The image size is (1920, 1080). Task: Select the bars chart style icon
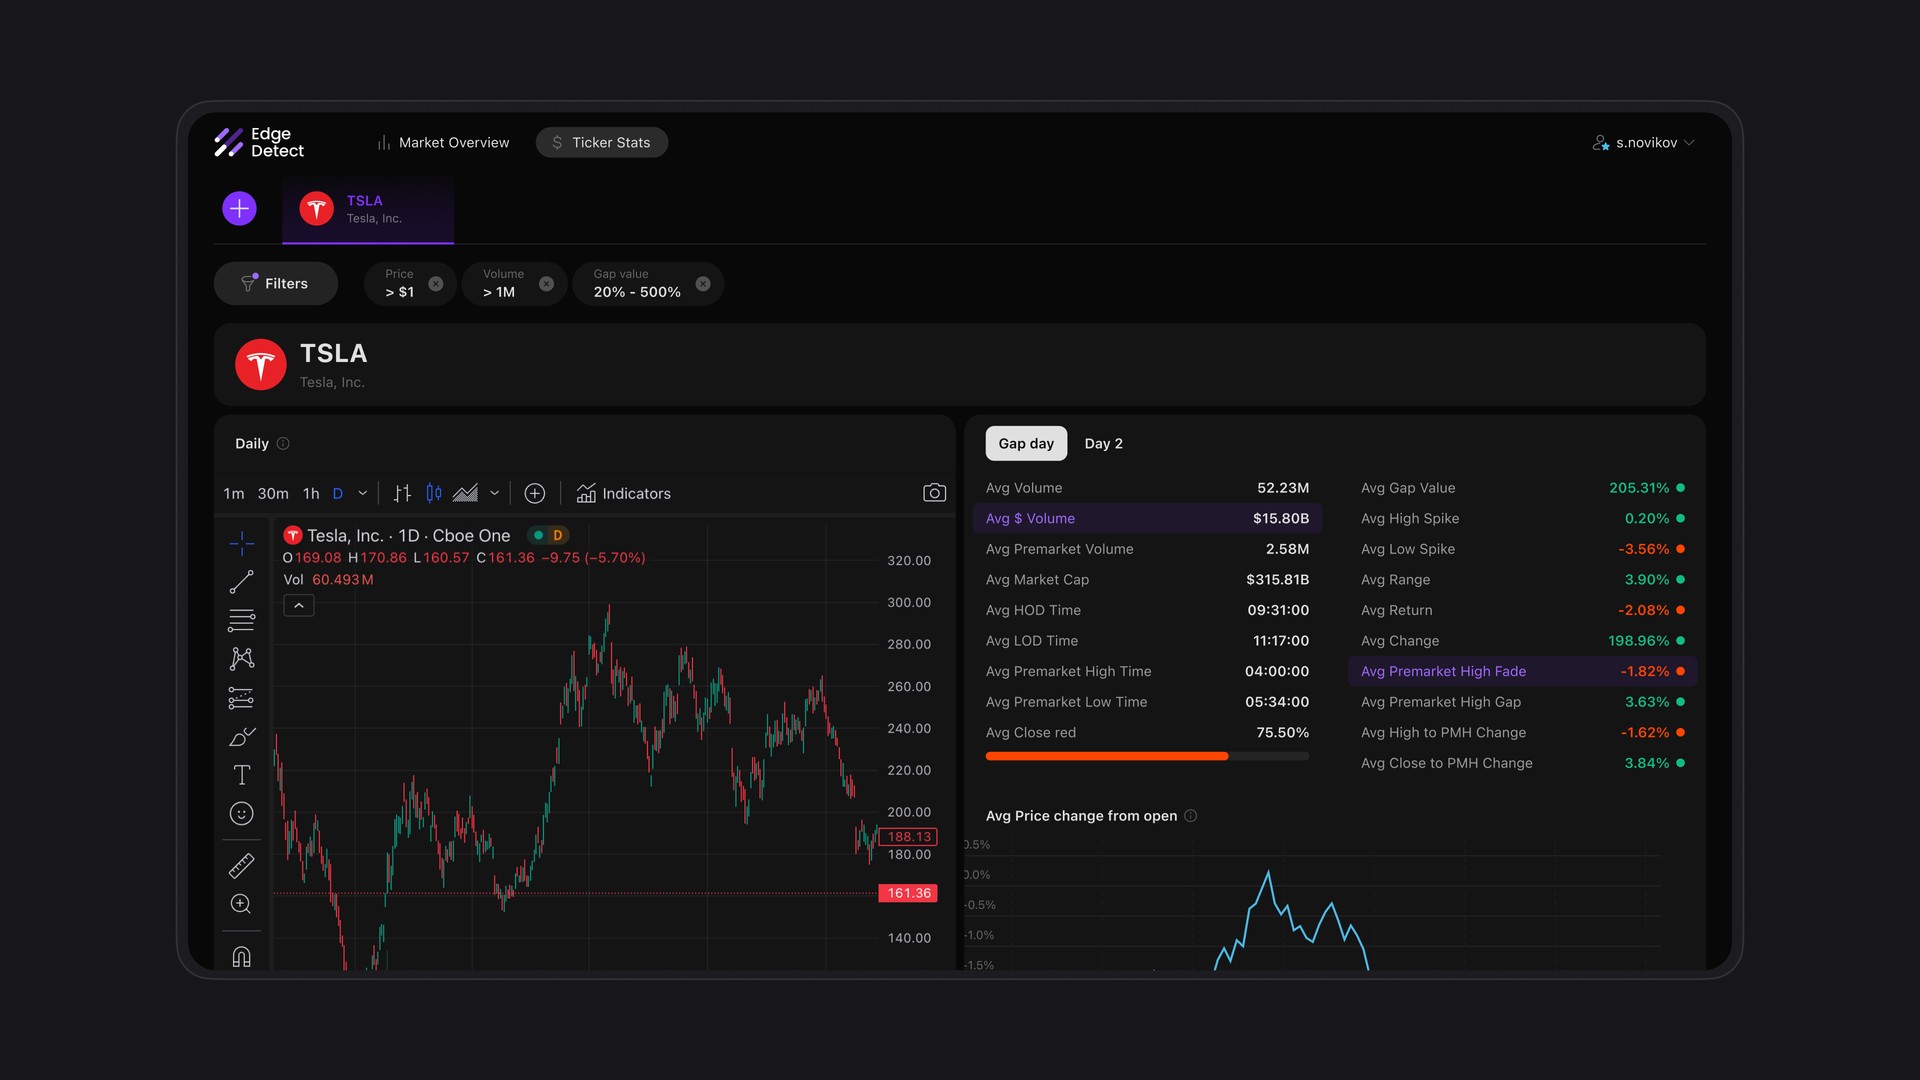pyautogui.click(x=402, y=493)
